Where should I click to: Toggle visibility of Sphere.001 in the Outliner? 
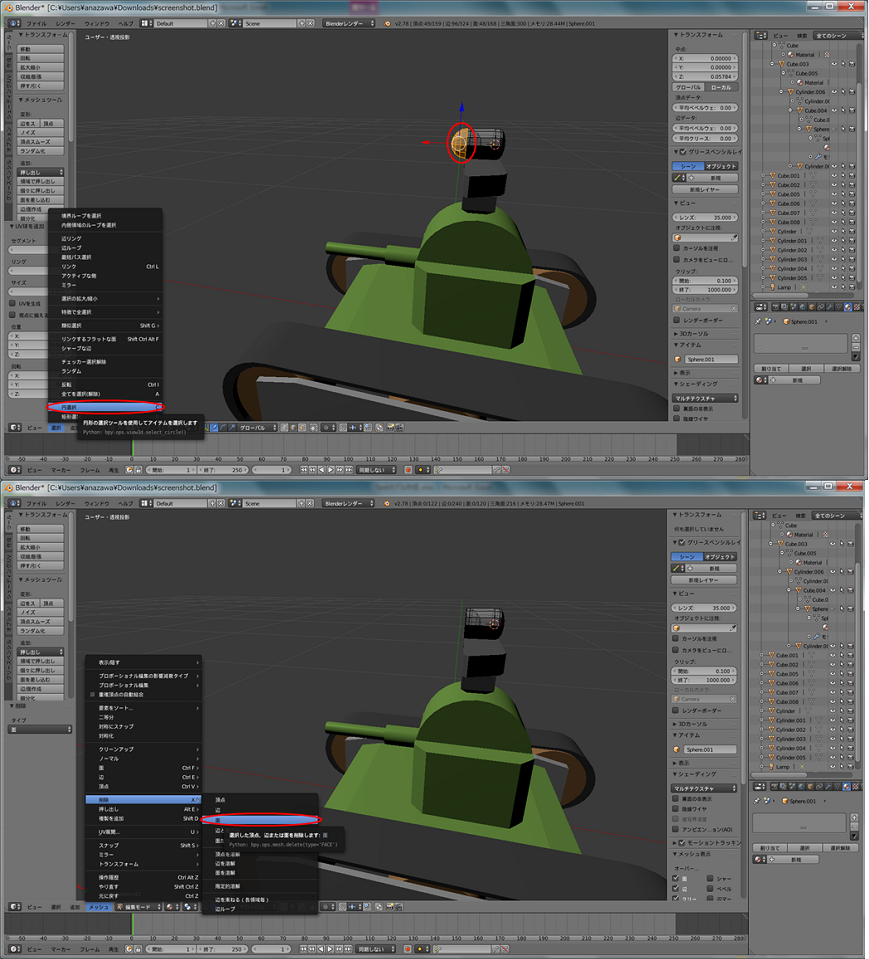834,129
